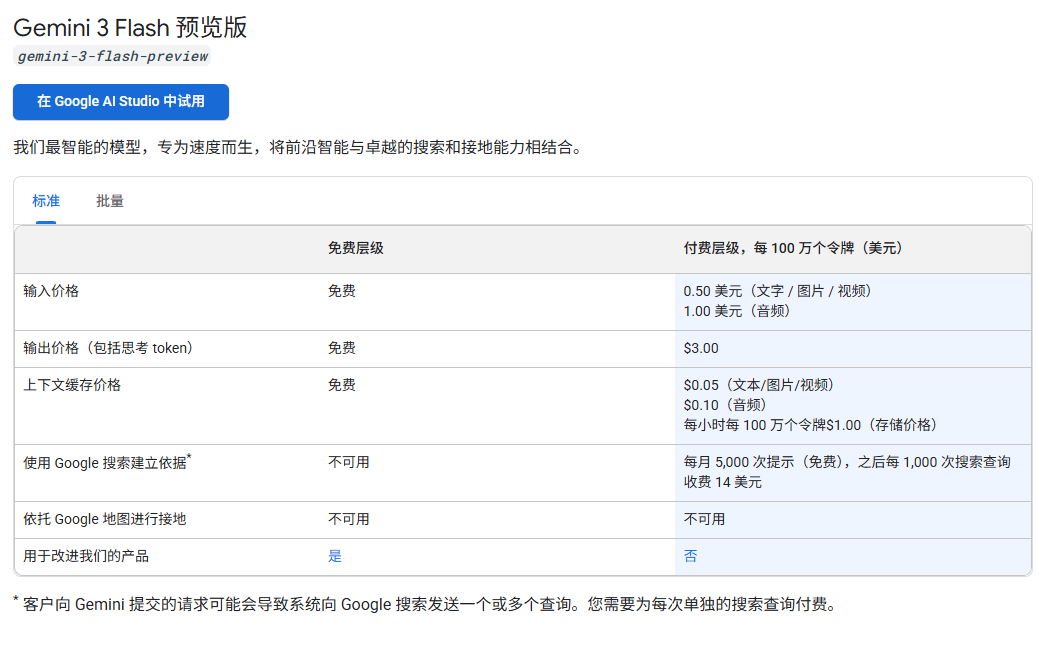Click 不可用 in paid tier Google 地图 row
Screen dimensions: 1049x651
[x=704, y=519]
